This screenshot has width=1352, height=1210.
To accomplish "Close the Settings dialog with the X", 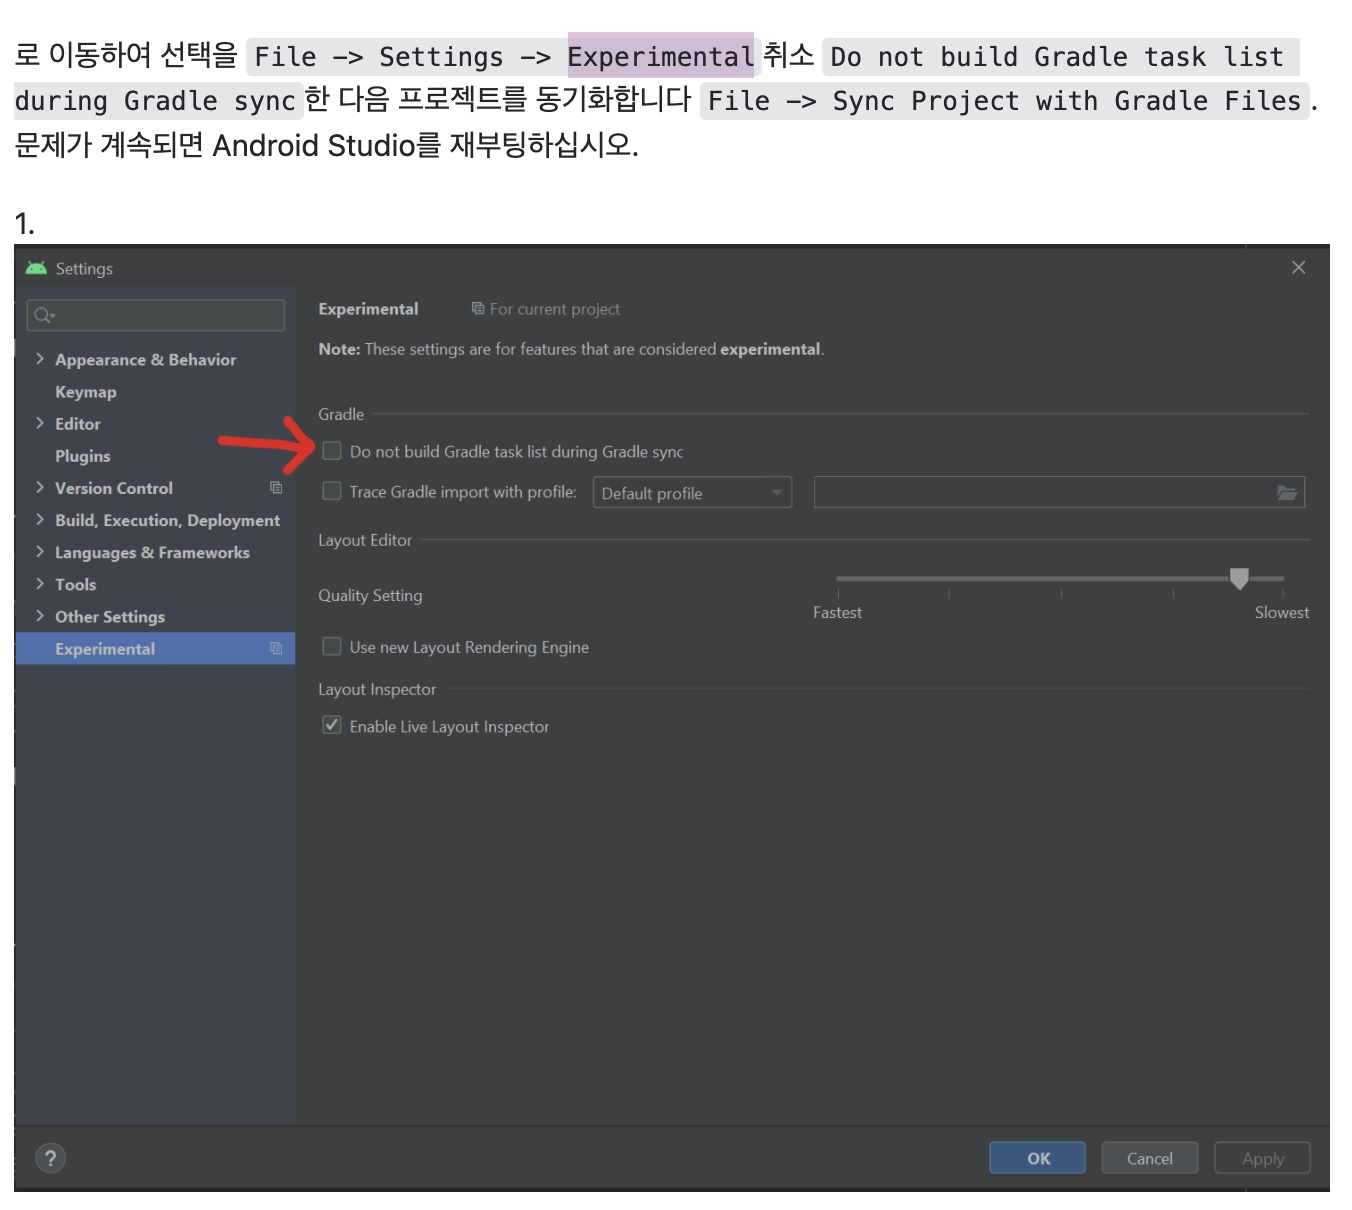I will (x=1298, y=267).
